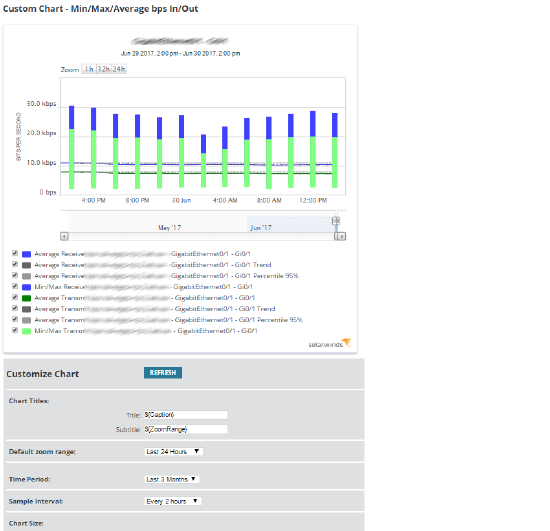Select the 12h zoom option
The image size is (550, 531).
103,69
